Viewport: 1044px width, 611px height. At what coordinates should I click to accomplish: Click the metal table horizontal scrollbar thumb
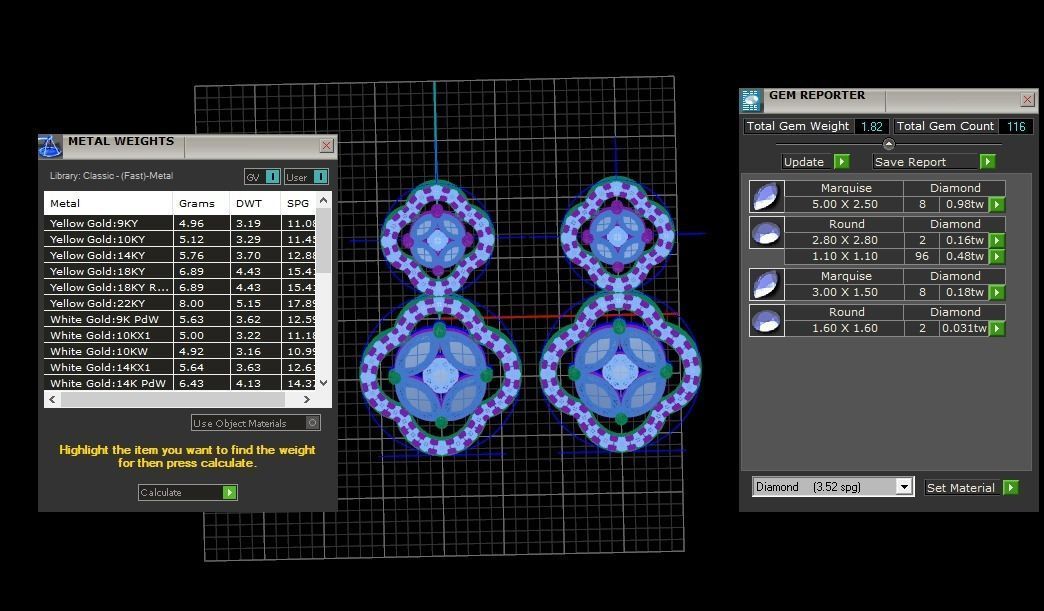point(173,399)
